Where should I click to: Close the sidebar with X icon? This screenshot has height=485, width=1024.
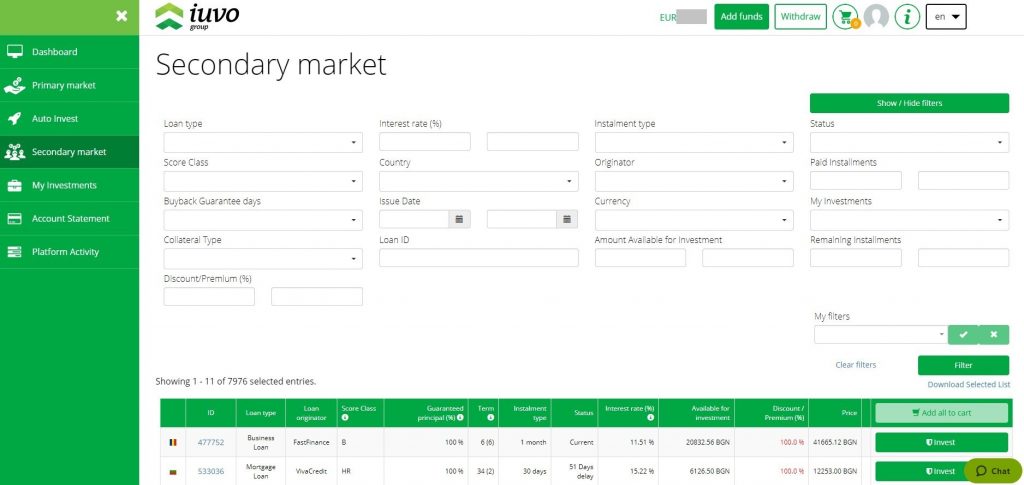tap(121, 16)
